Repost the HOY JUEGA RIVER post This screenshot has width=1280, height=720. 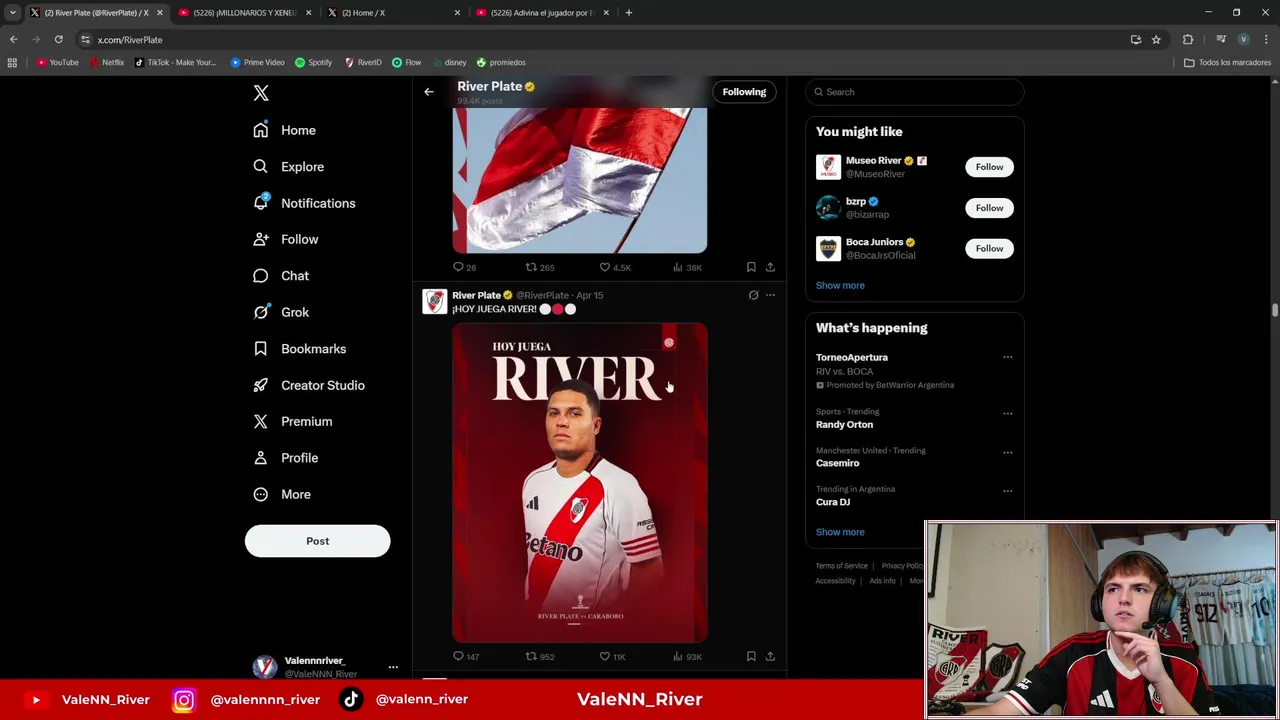tap(540, 657)
